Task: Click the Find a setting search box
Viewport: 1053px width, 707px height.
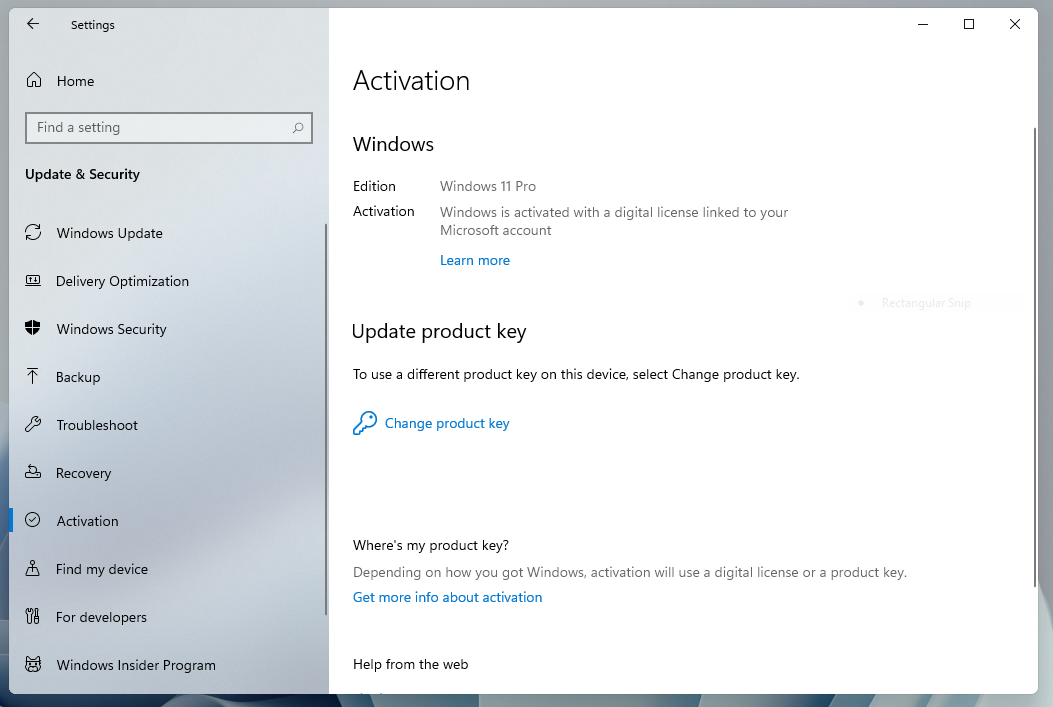Action: [x=169, y=128]
